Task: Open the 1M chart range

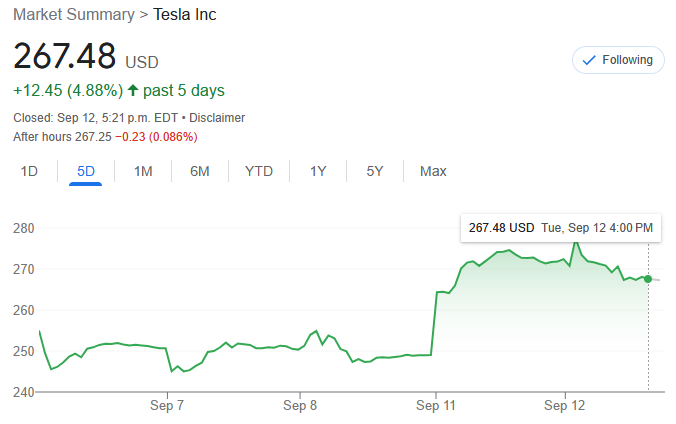Action: pyautogui.click(x=143, y=171)
